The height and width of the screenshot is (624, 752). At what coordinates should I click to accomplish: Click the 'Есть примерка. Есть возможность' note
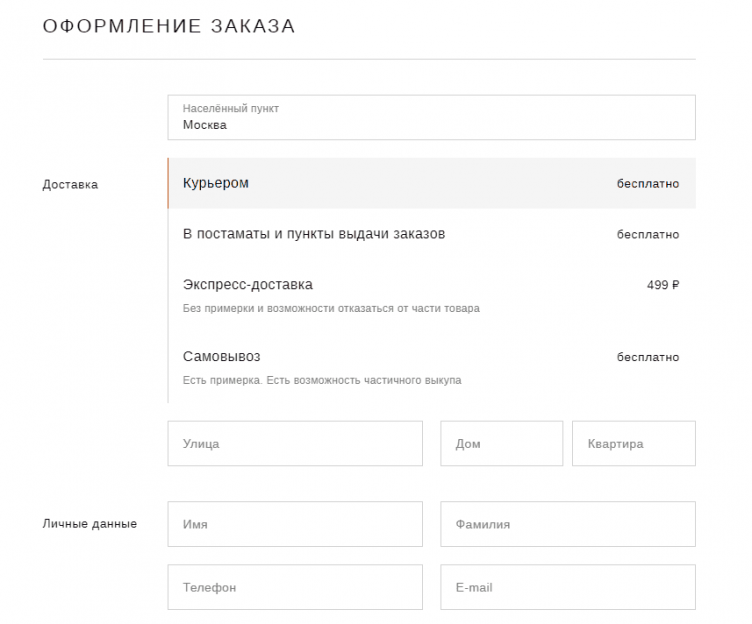pyautogui.click(x=322, y=380)
